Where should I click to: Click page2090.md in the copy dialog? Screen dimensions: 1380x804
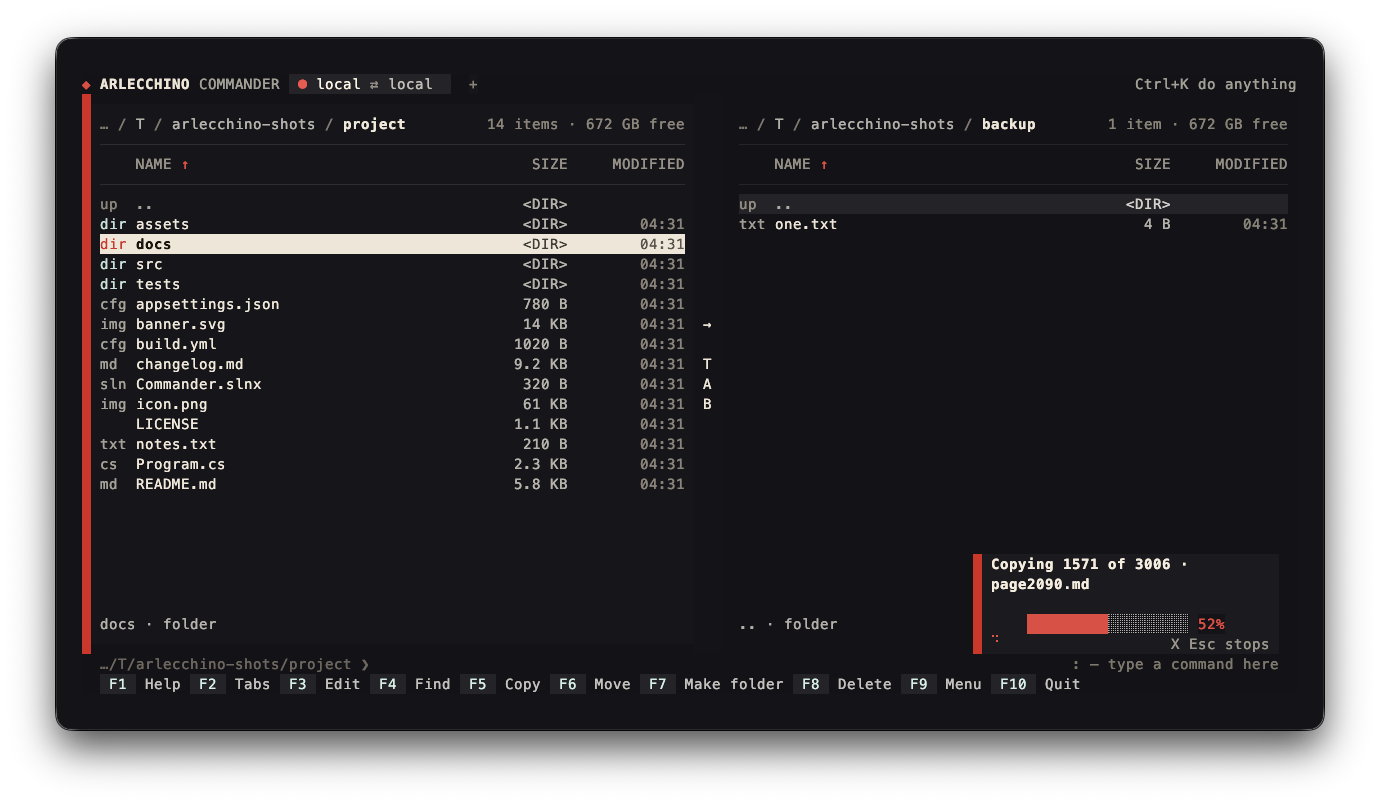point(1040,584)
